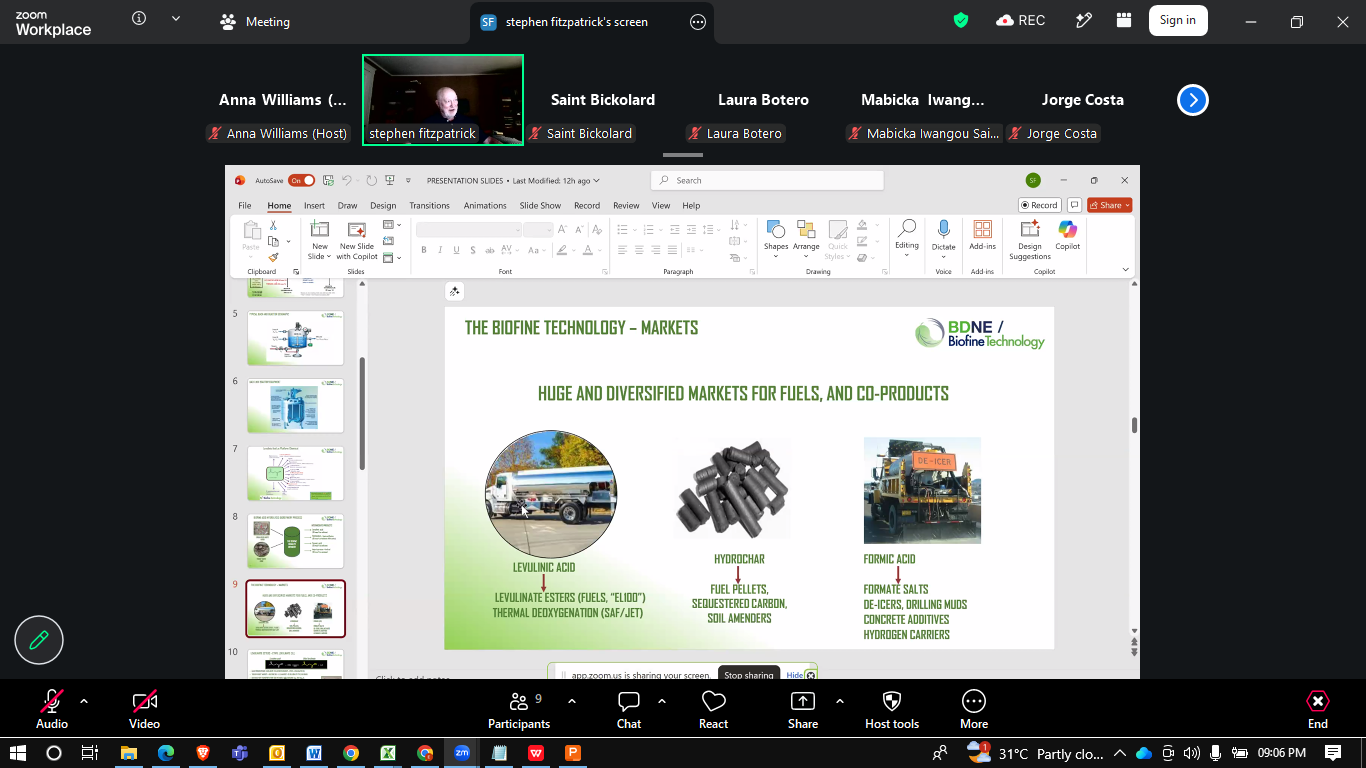The image size is (1366, 768).
Task: Toggle Bold formatting
Action: point(424,250)
